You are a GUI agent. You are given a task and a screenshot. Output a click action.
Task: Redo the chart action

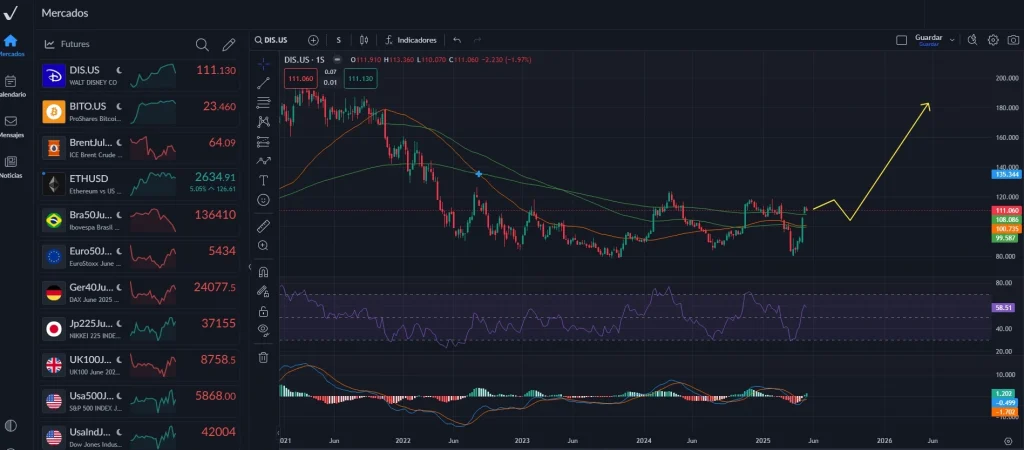tap(477, 40)
